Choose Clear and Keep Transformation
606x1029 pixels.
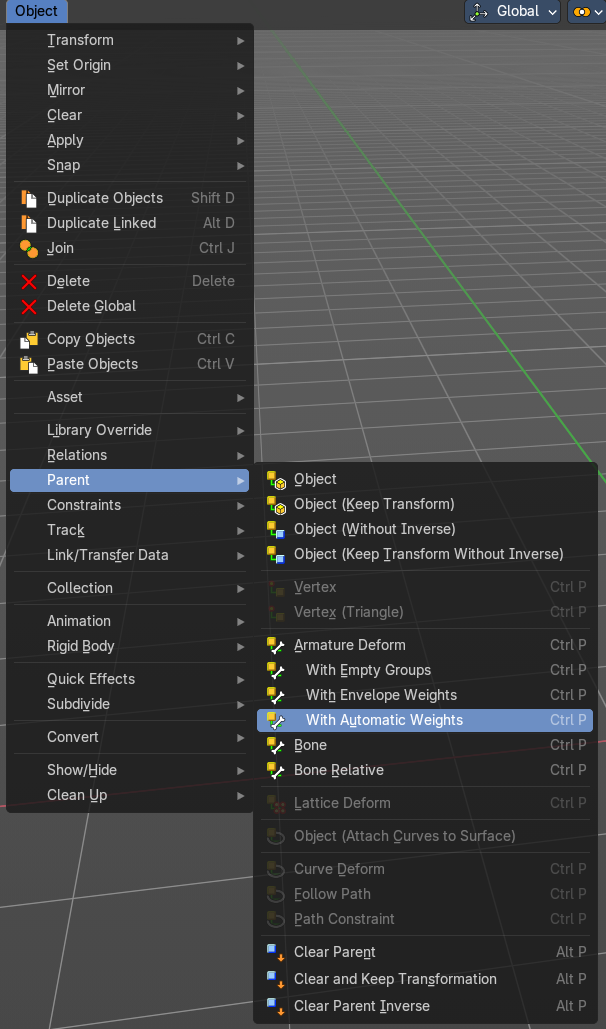[x=425, y=979]
